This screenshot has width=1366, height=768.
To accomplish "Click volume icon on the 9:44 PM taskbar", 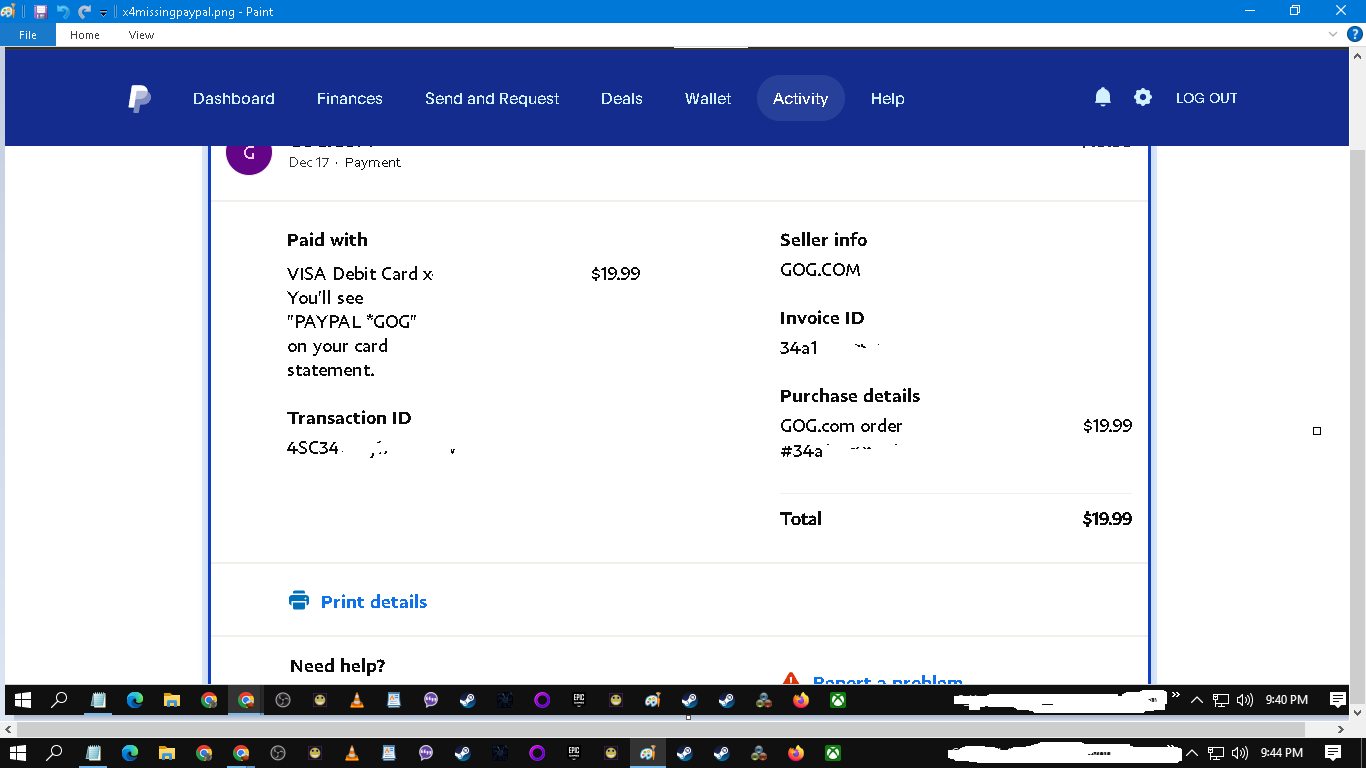I will tap(1241, 753).
